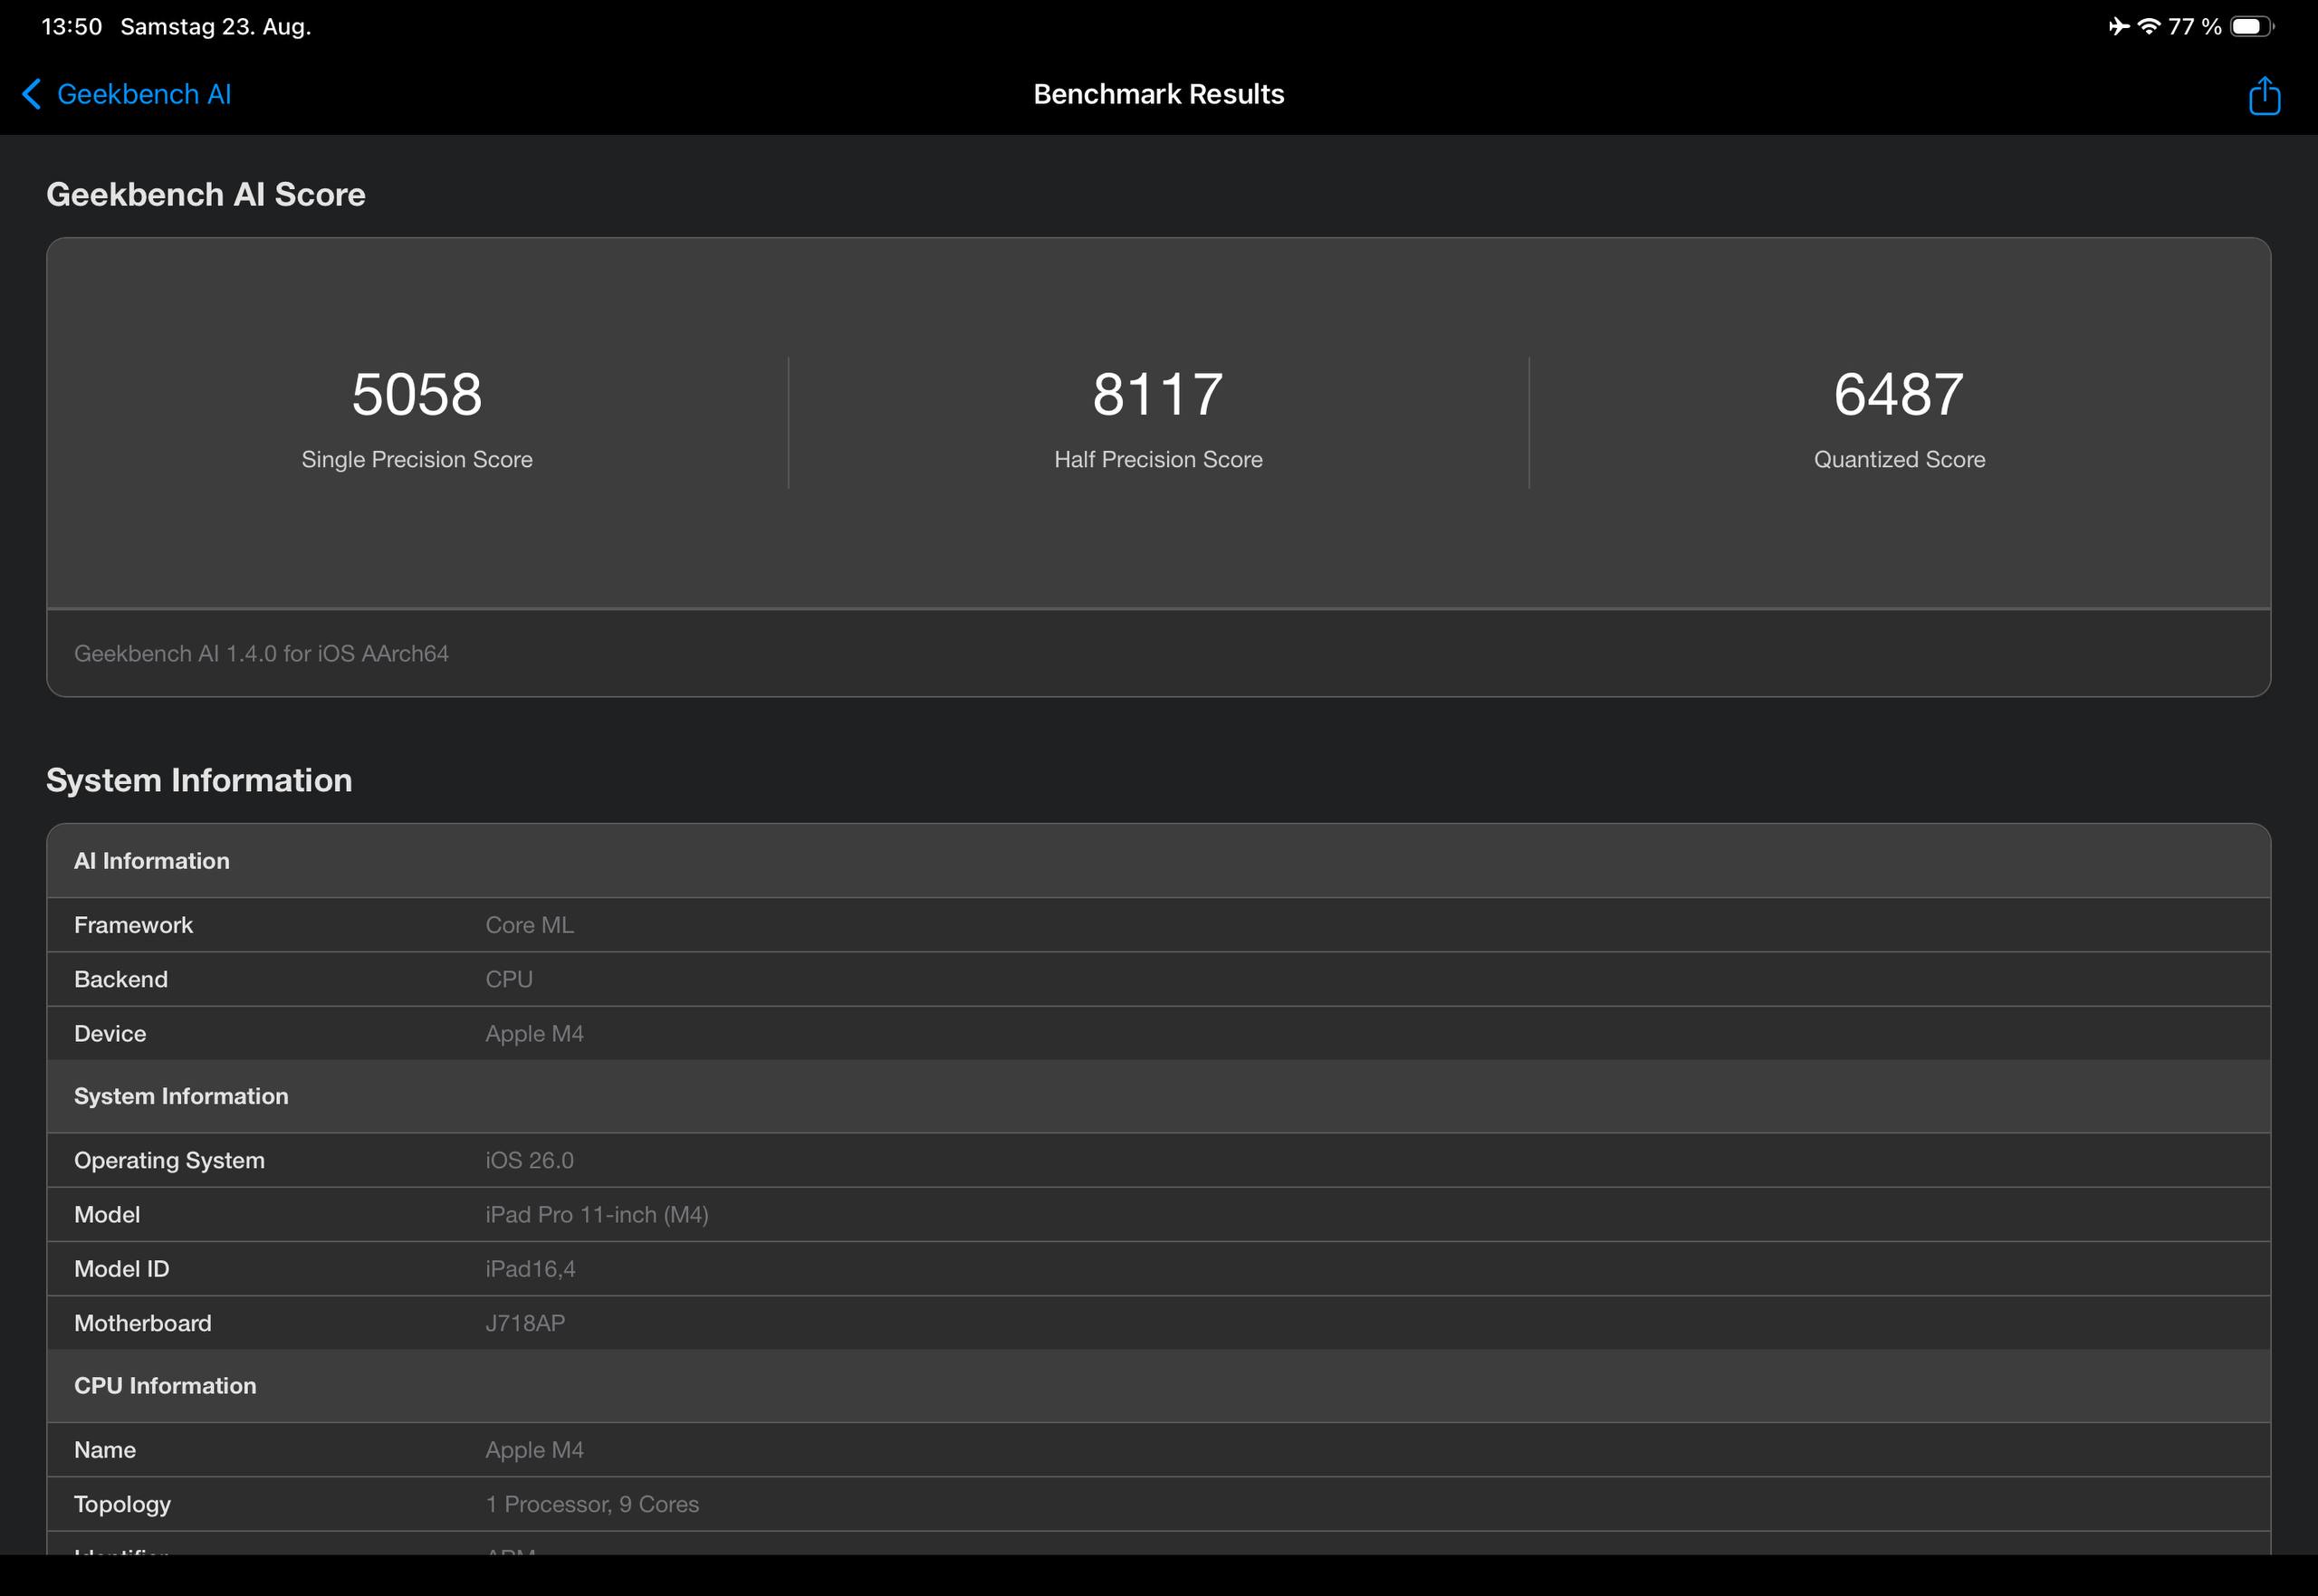Select the iOS 26.0 value
This screenshot has width=2318, height=1596.
coord(529,1160)
